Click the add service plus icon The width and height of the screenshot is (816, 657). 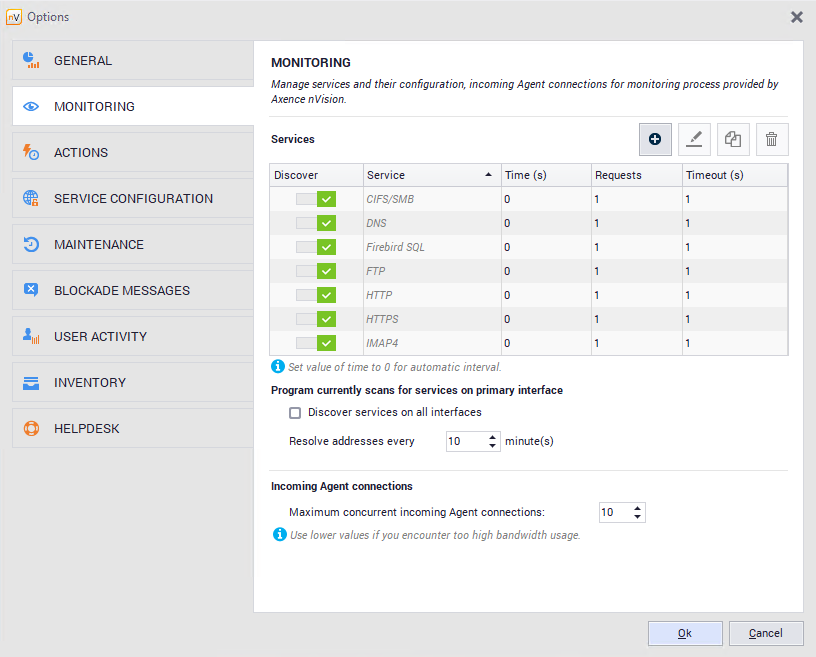[655, 140]
